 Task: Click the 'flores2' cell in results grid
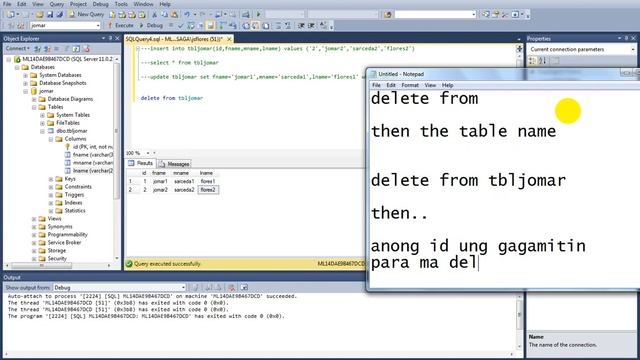tap(208, 190)
